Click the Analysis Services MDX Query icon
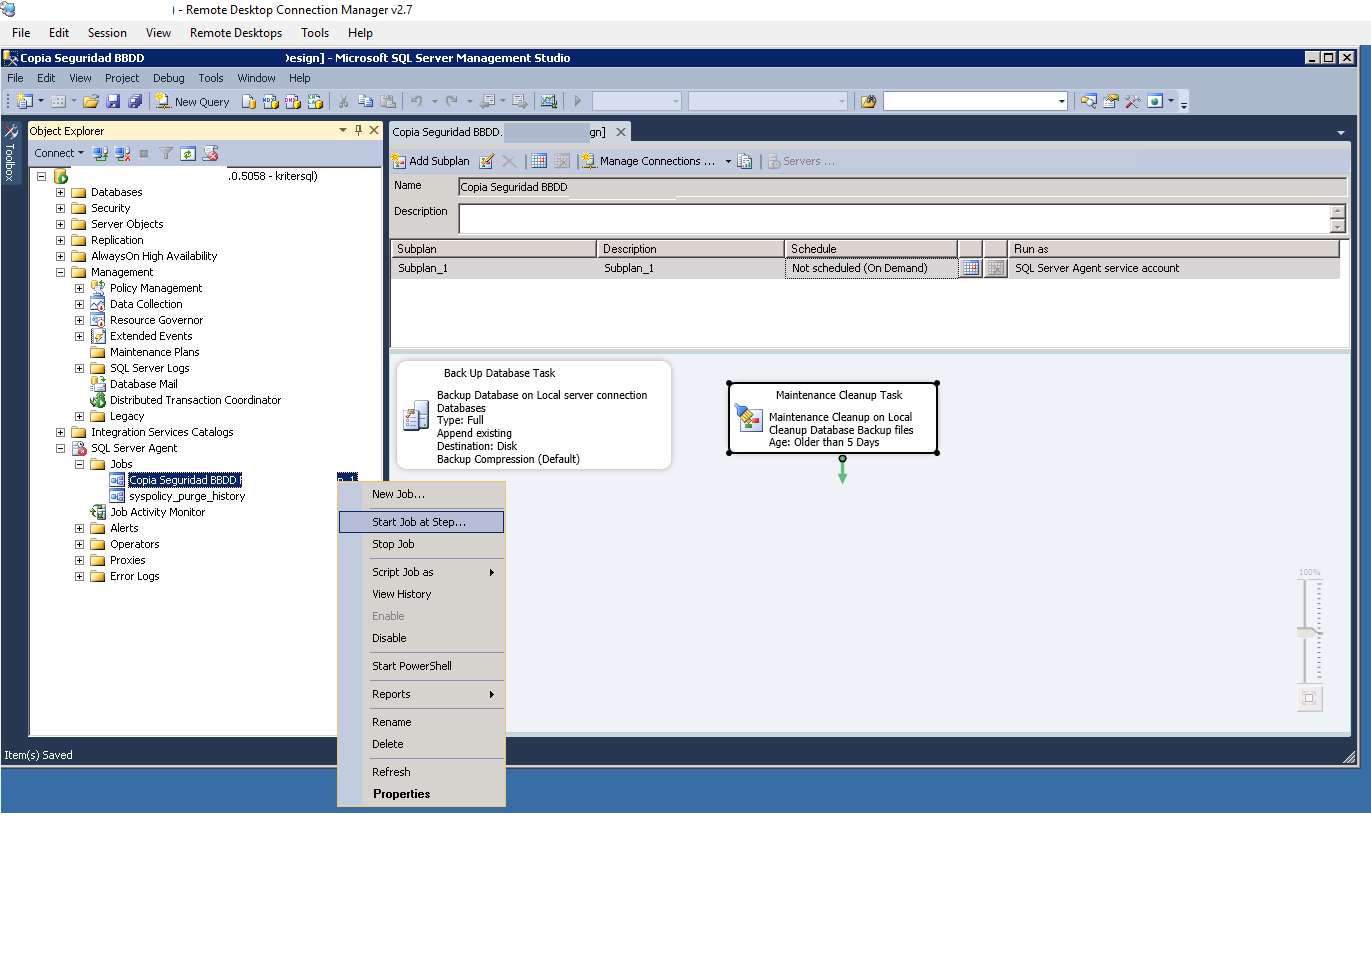1371x960 pixels. (271, 101)
